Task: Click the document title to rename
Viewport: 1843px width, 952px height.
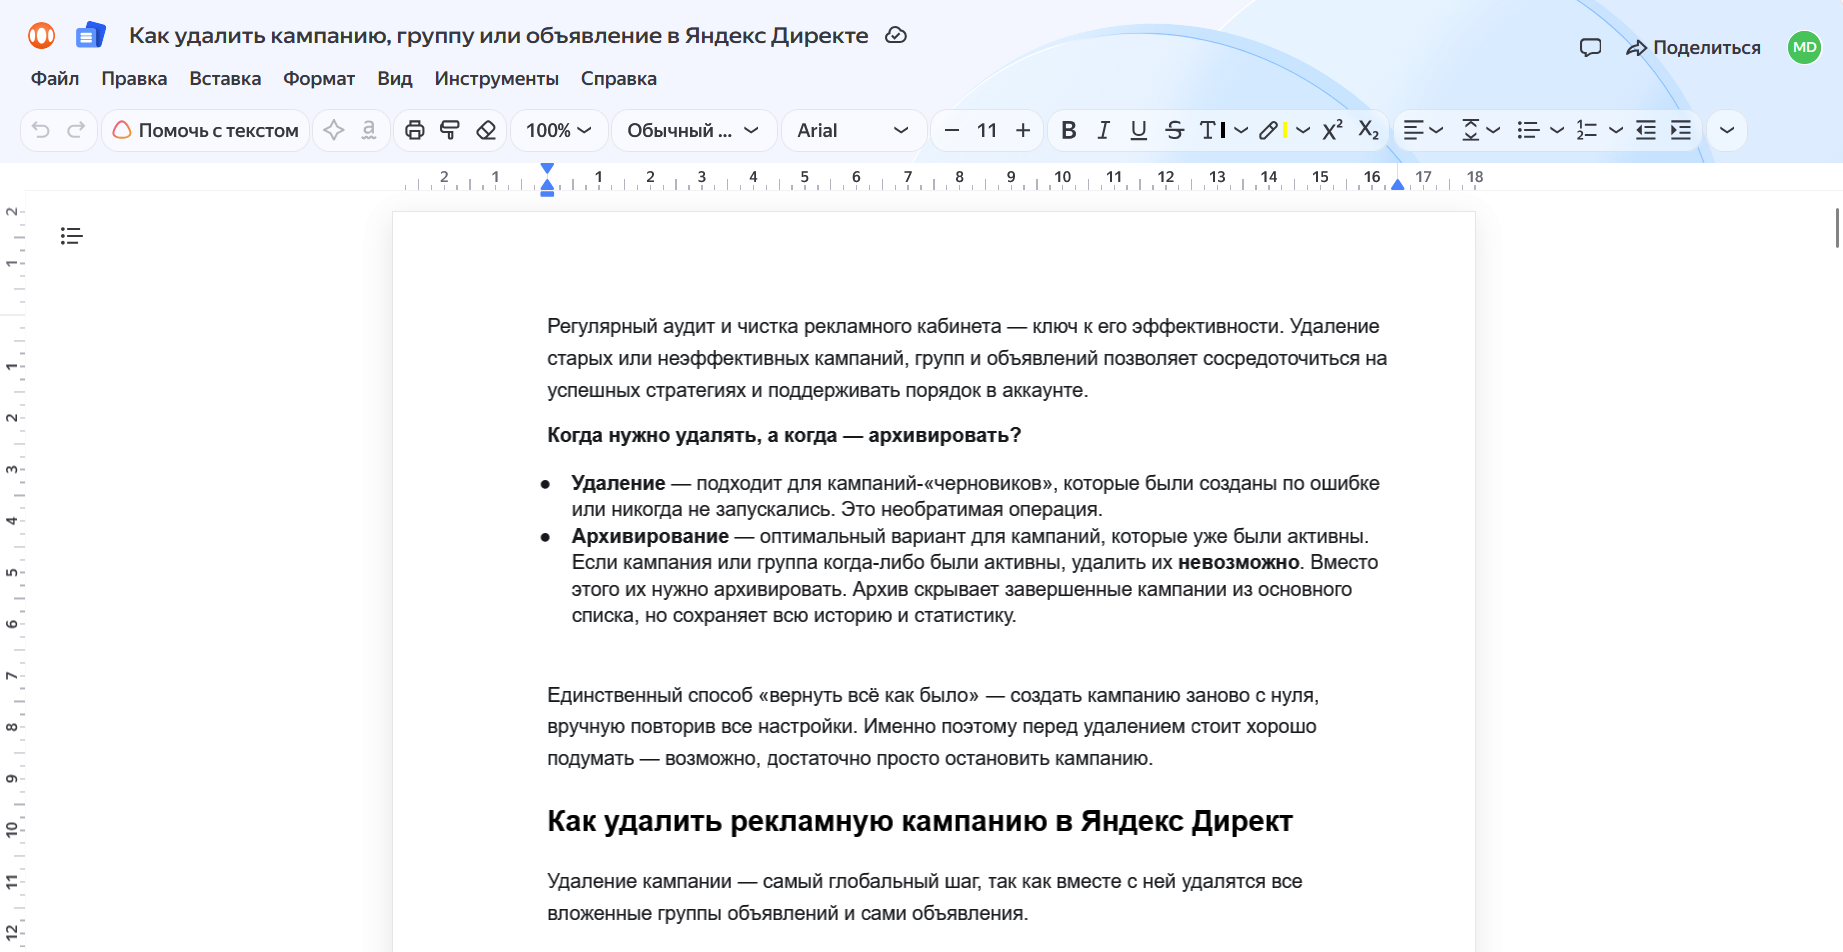Action: (498, 35)
